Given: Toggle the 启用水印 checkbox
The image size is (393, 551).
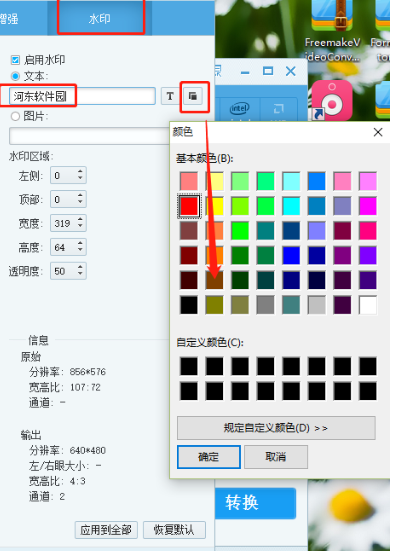Looking at the screenshot, I should tap(15, 60).
